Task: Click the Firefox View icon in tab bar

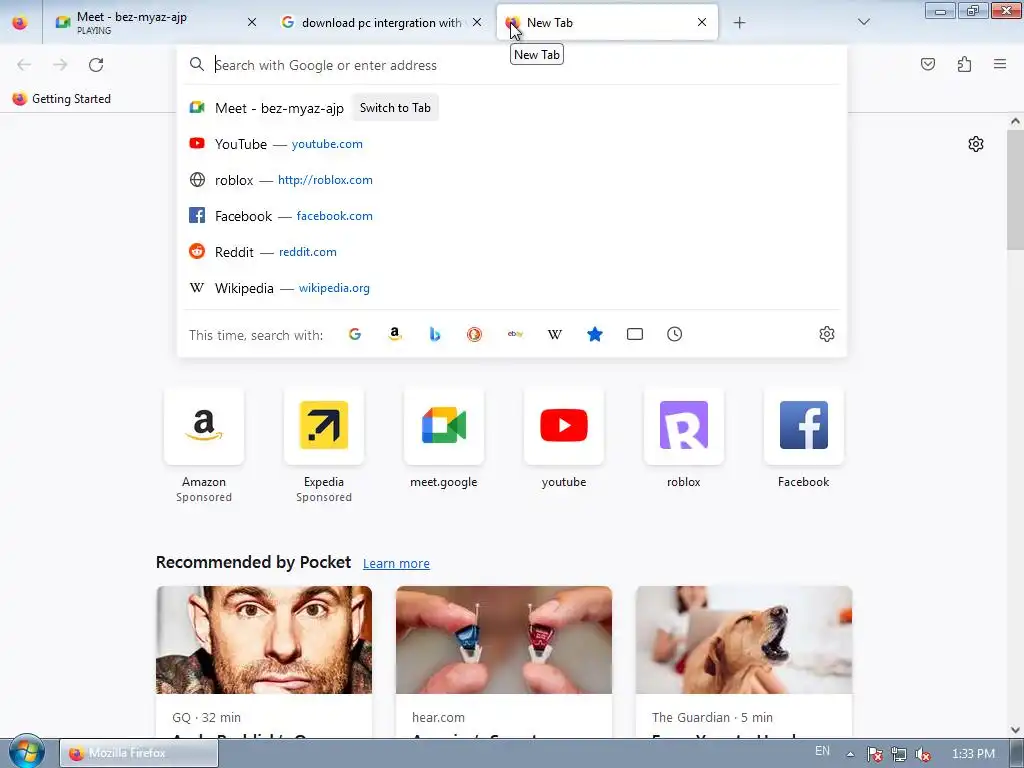Action: (20, 22)
